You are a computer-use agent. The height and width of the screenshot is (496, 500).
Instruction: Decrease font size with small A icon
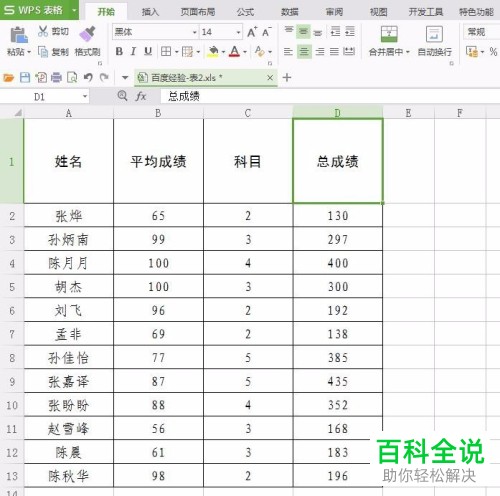pos(267,32)
